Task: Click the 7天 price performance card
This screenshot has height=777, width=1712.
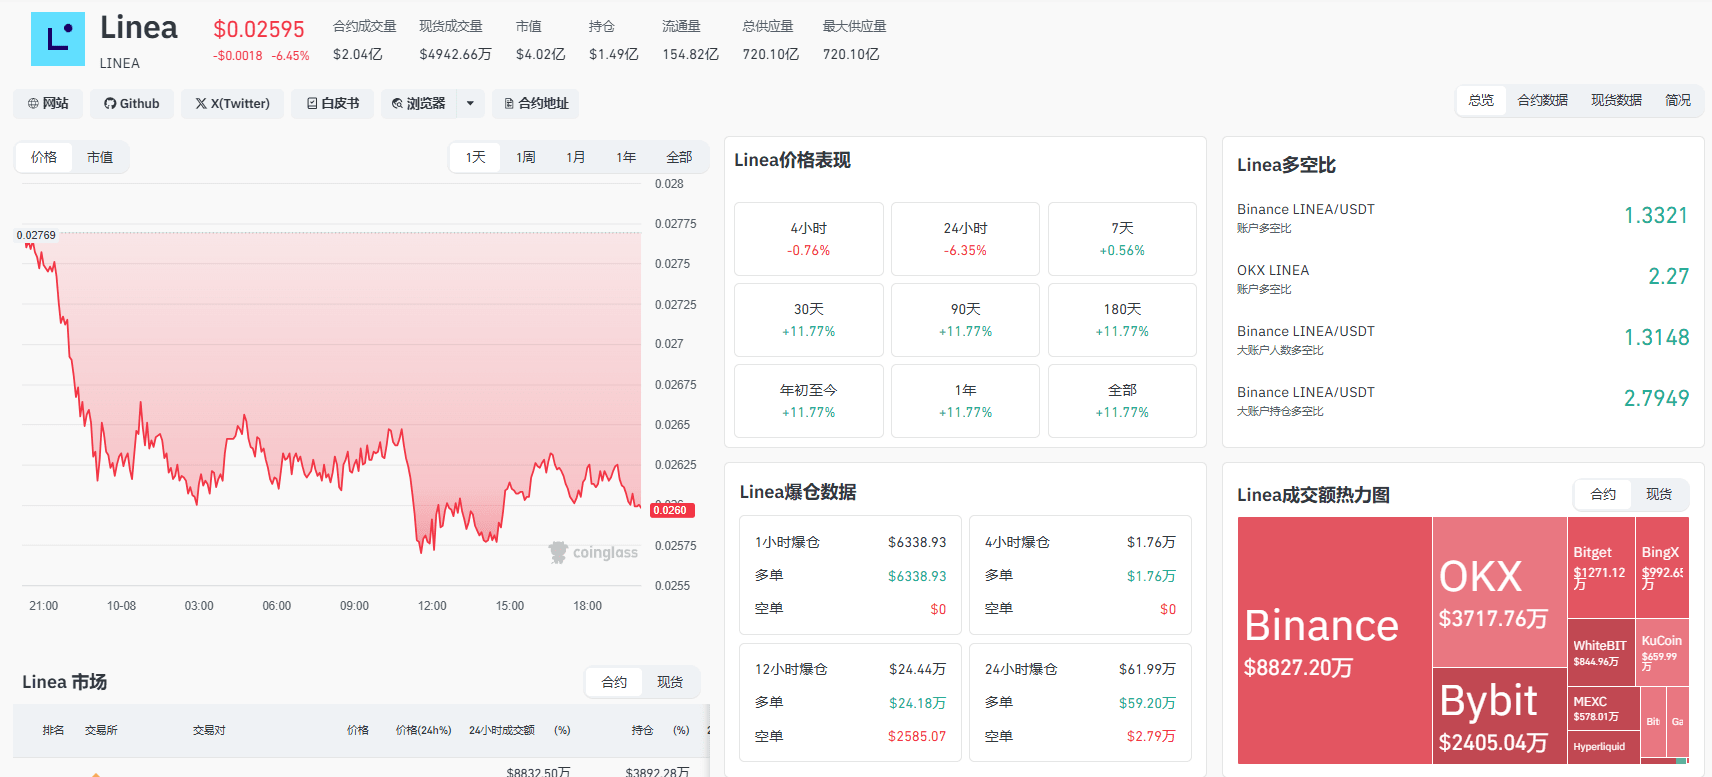Action: (x=1122, y=239)
